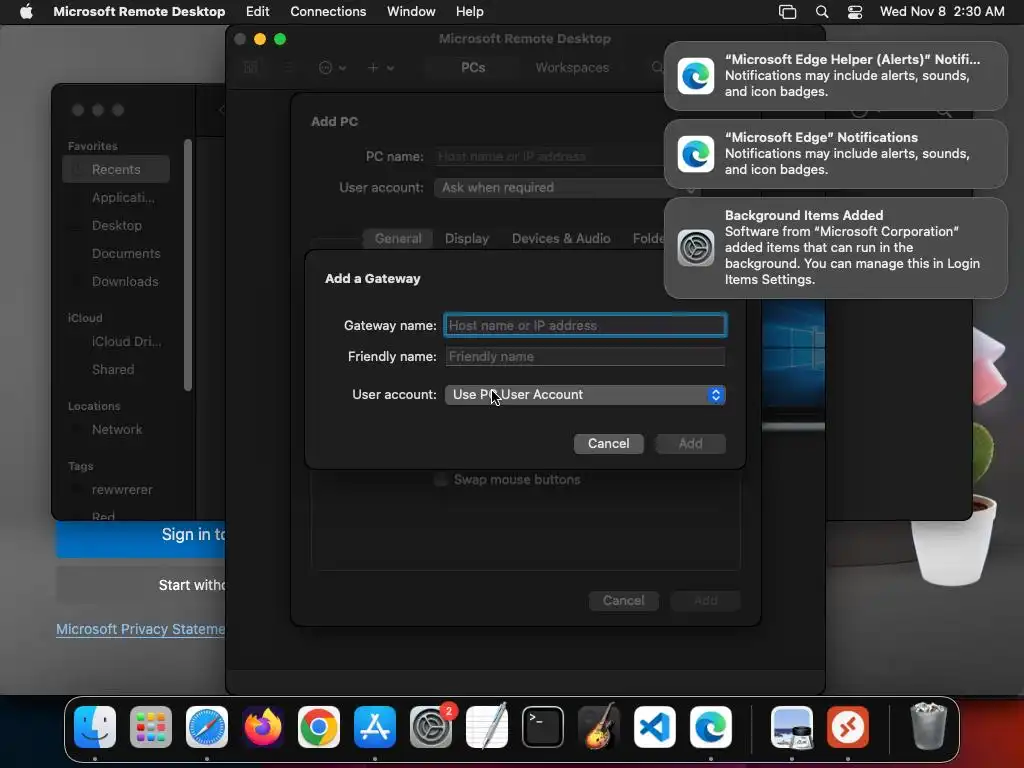Click the date and time in menu bar
1024x768 pixels.
942,12
